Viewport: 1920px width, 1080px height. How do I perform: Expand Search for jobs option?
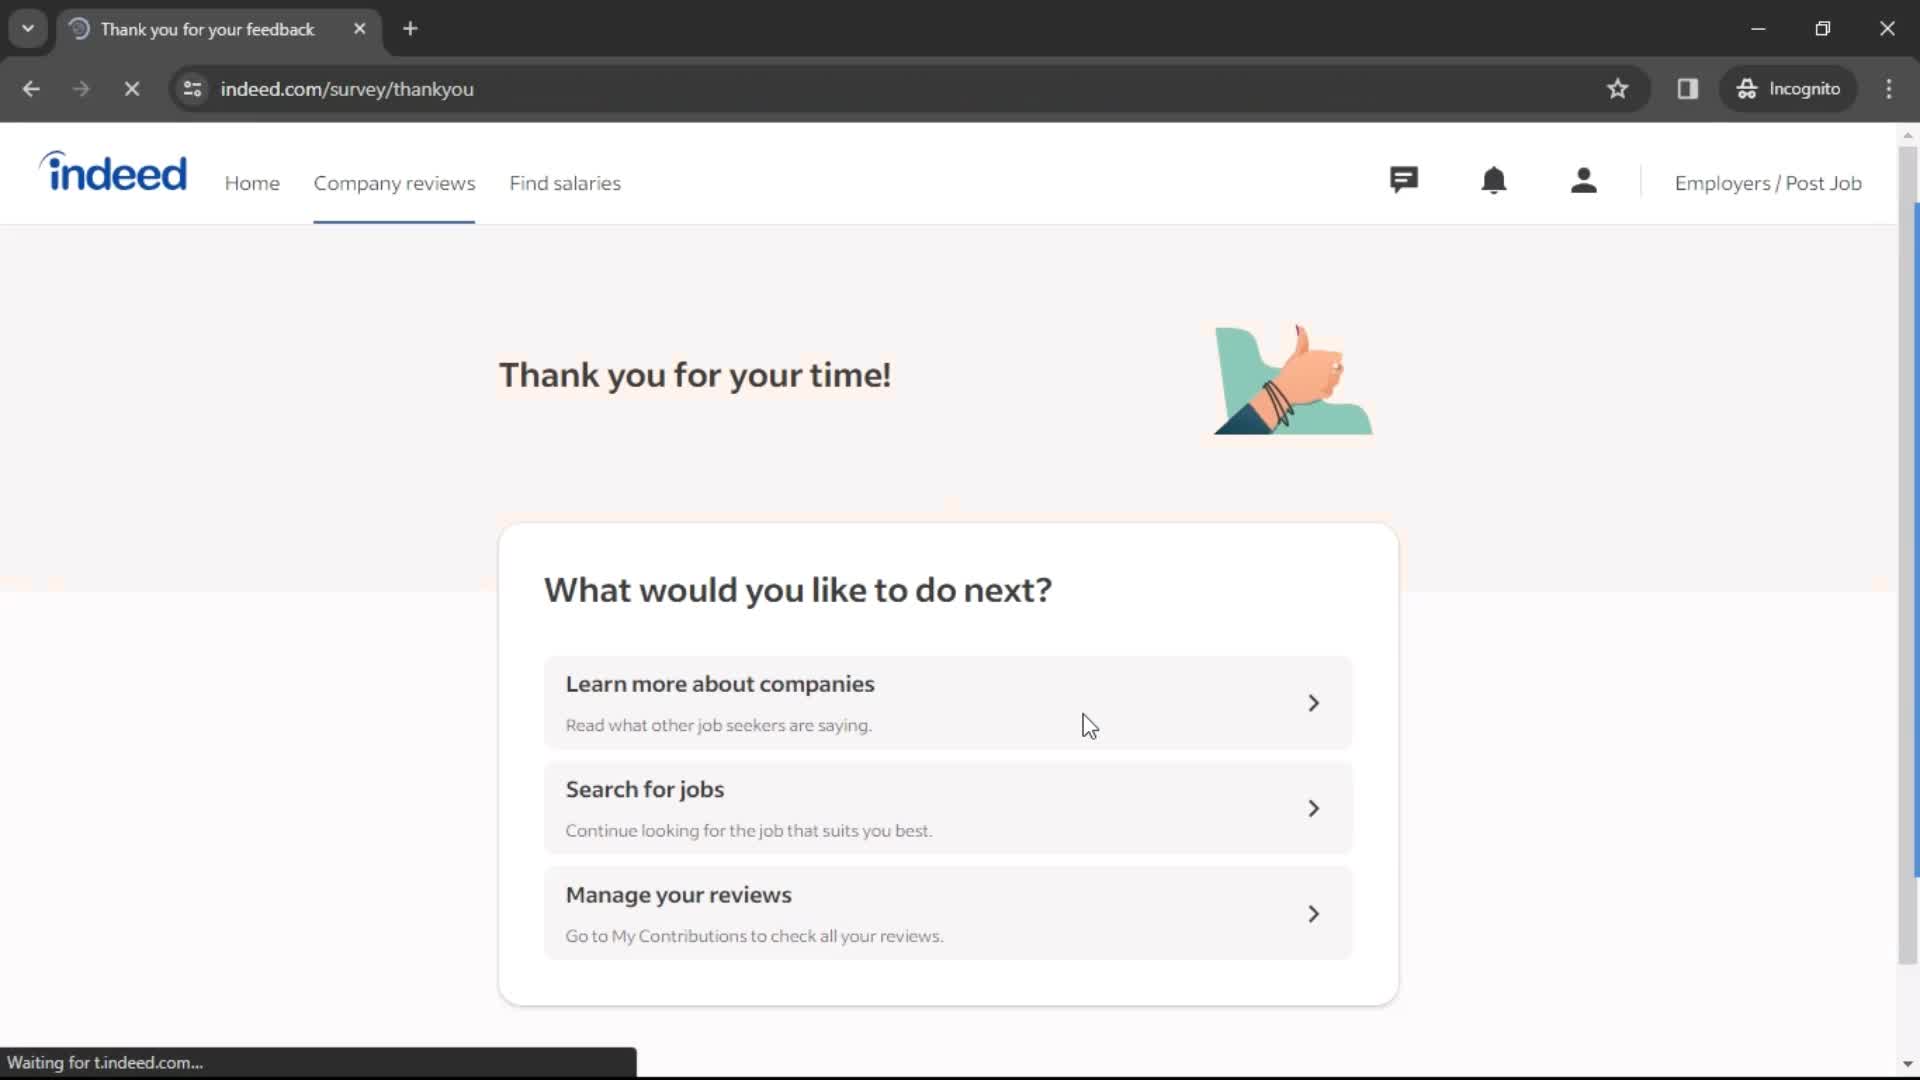(1315, 807)
